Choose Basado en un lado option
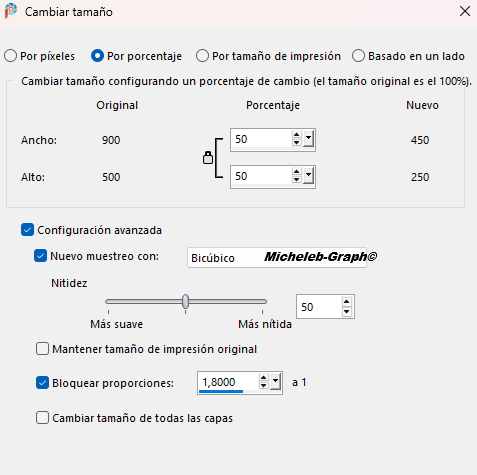 pos(358,56)
